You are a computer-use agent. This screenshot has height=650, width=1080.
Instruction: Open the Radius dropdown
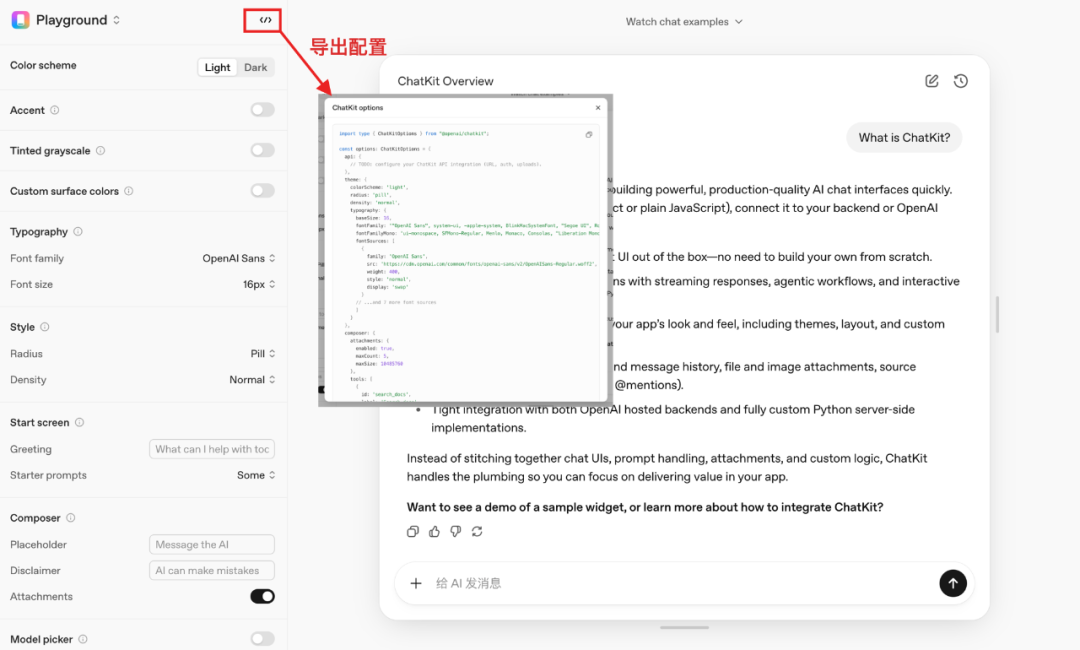pos(263,354)
